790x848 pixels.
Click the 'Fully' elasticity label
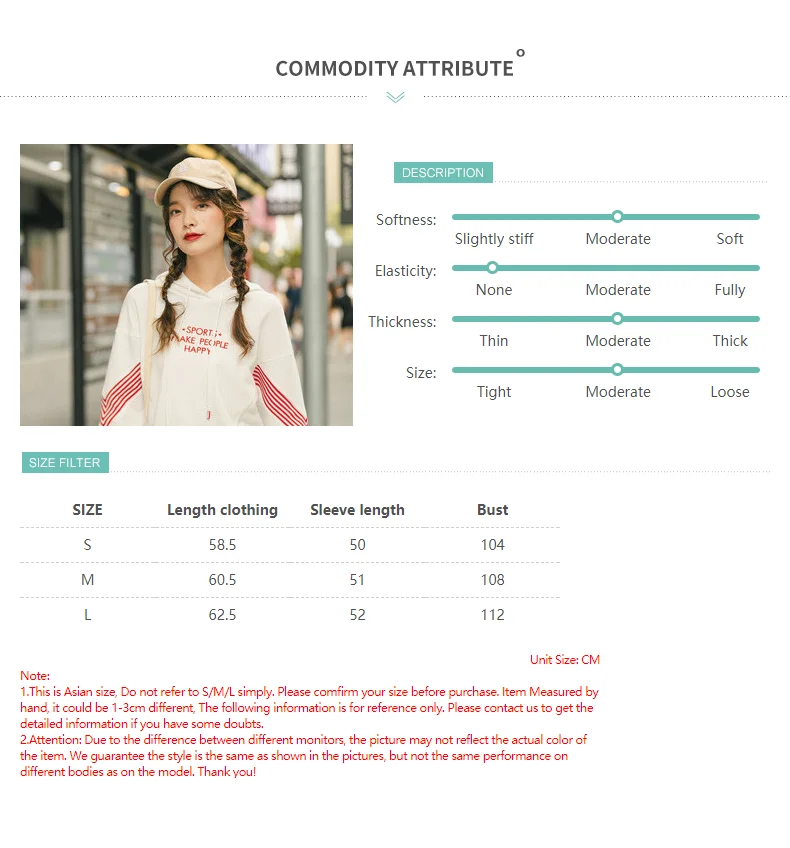click(x=729, y=290)
